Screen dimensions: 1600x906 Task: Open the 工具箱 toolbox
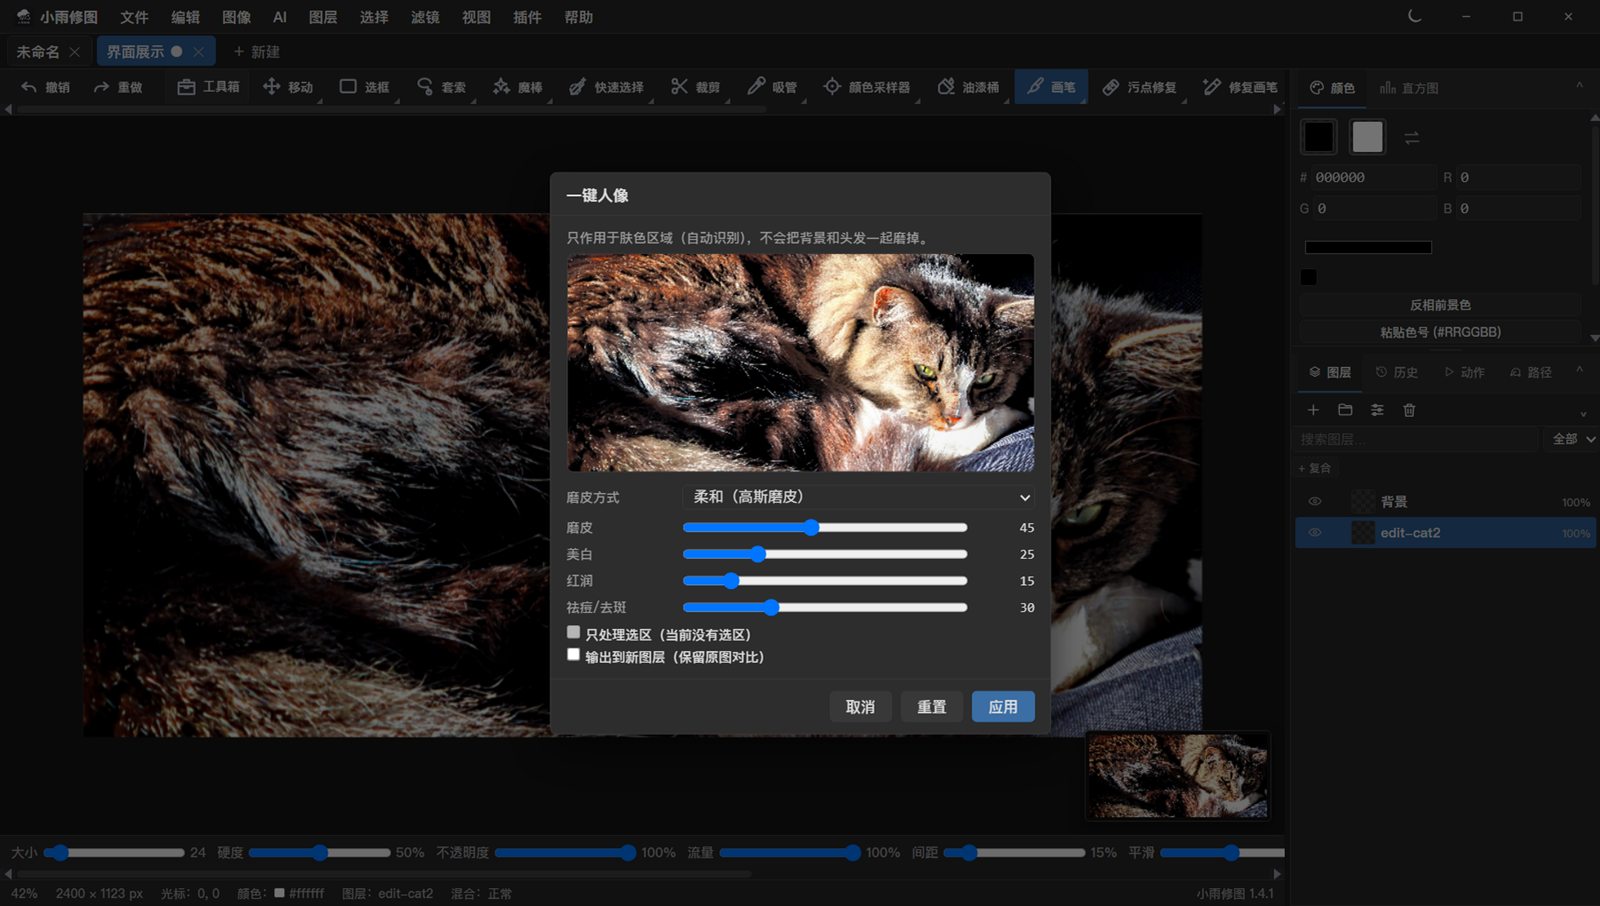coord(208,87)
